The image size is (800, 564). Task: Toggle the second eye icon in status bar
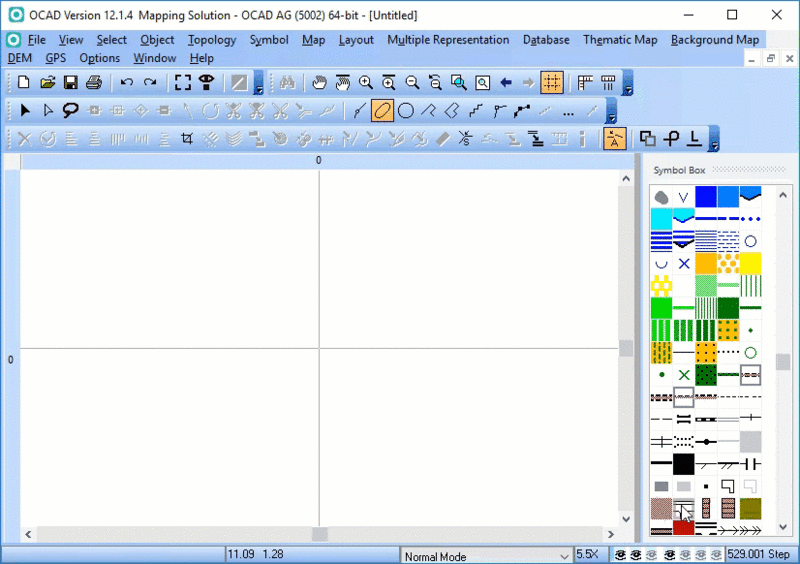(x=636, y=555)
